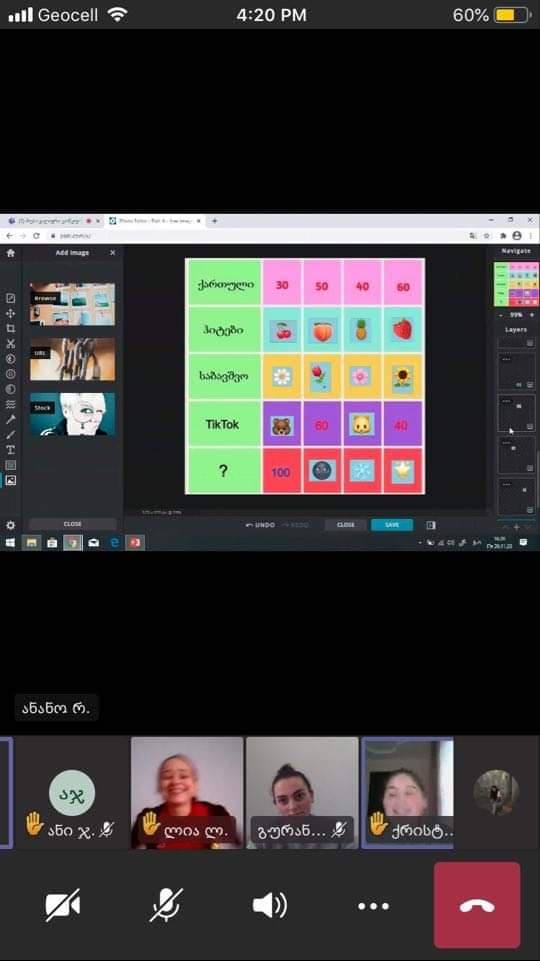Click the pineapple emoji cell
The height and width of the screenshot is (961, 540).
(362, 330)
